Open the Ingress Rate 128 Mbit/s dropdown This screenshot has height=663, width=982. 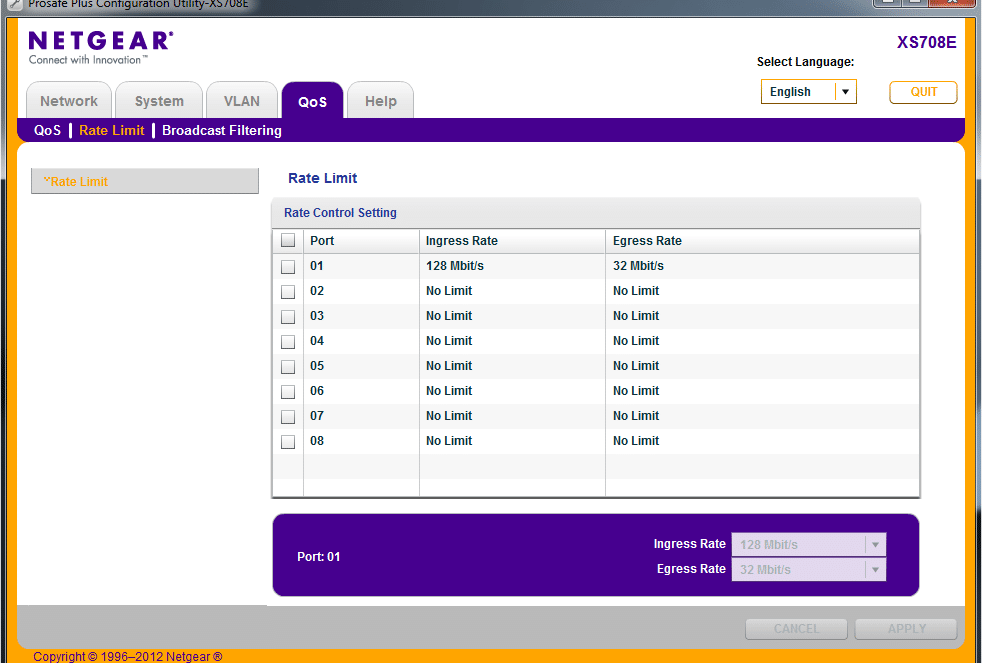[x=809, y=545]
